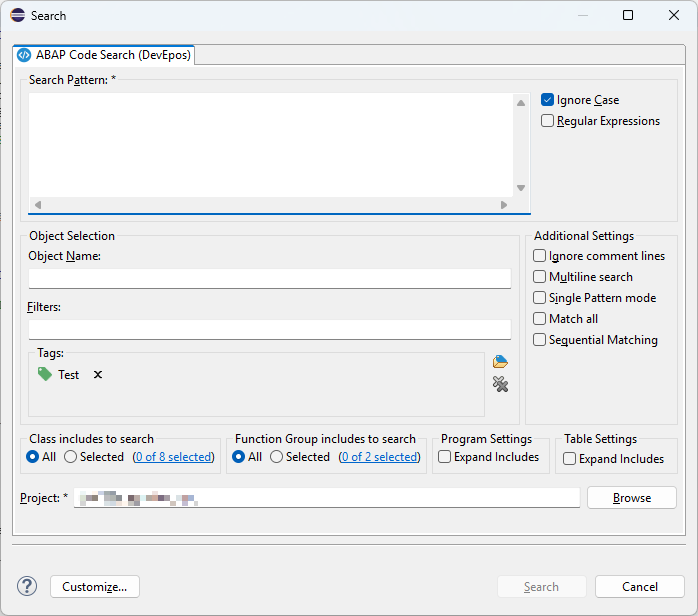Click left scroll arrow of Search Pattern
Viewport: 698px width, 616px height.
[x=38, y=205]
